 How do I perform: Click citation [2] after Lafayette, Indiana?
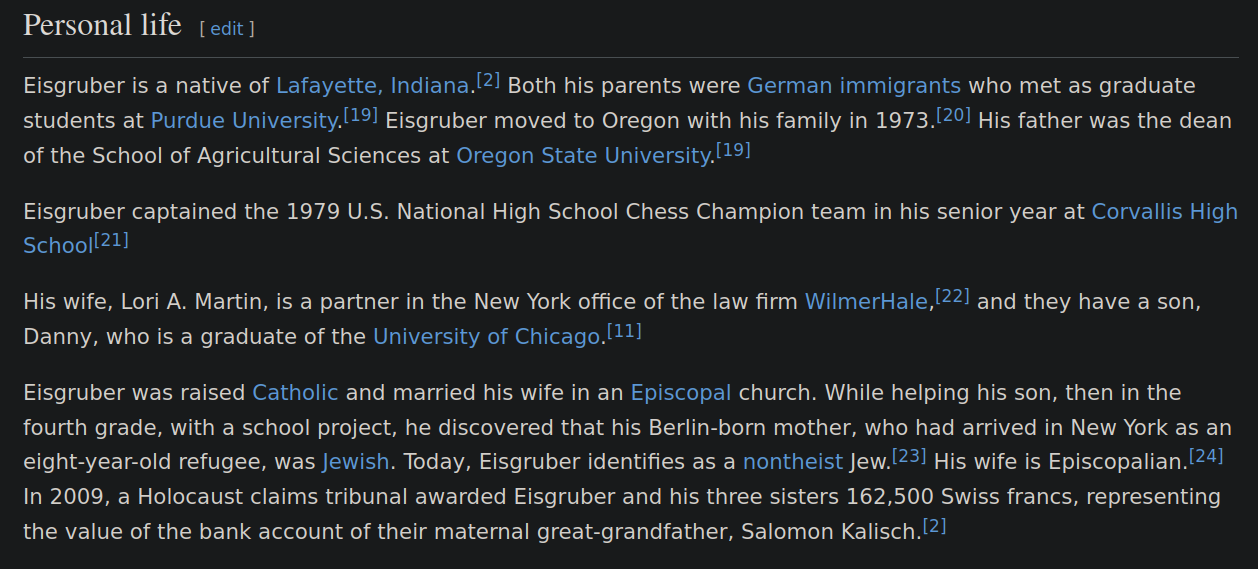[488, 80]
